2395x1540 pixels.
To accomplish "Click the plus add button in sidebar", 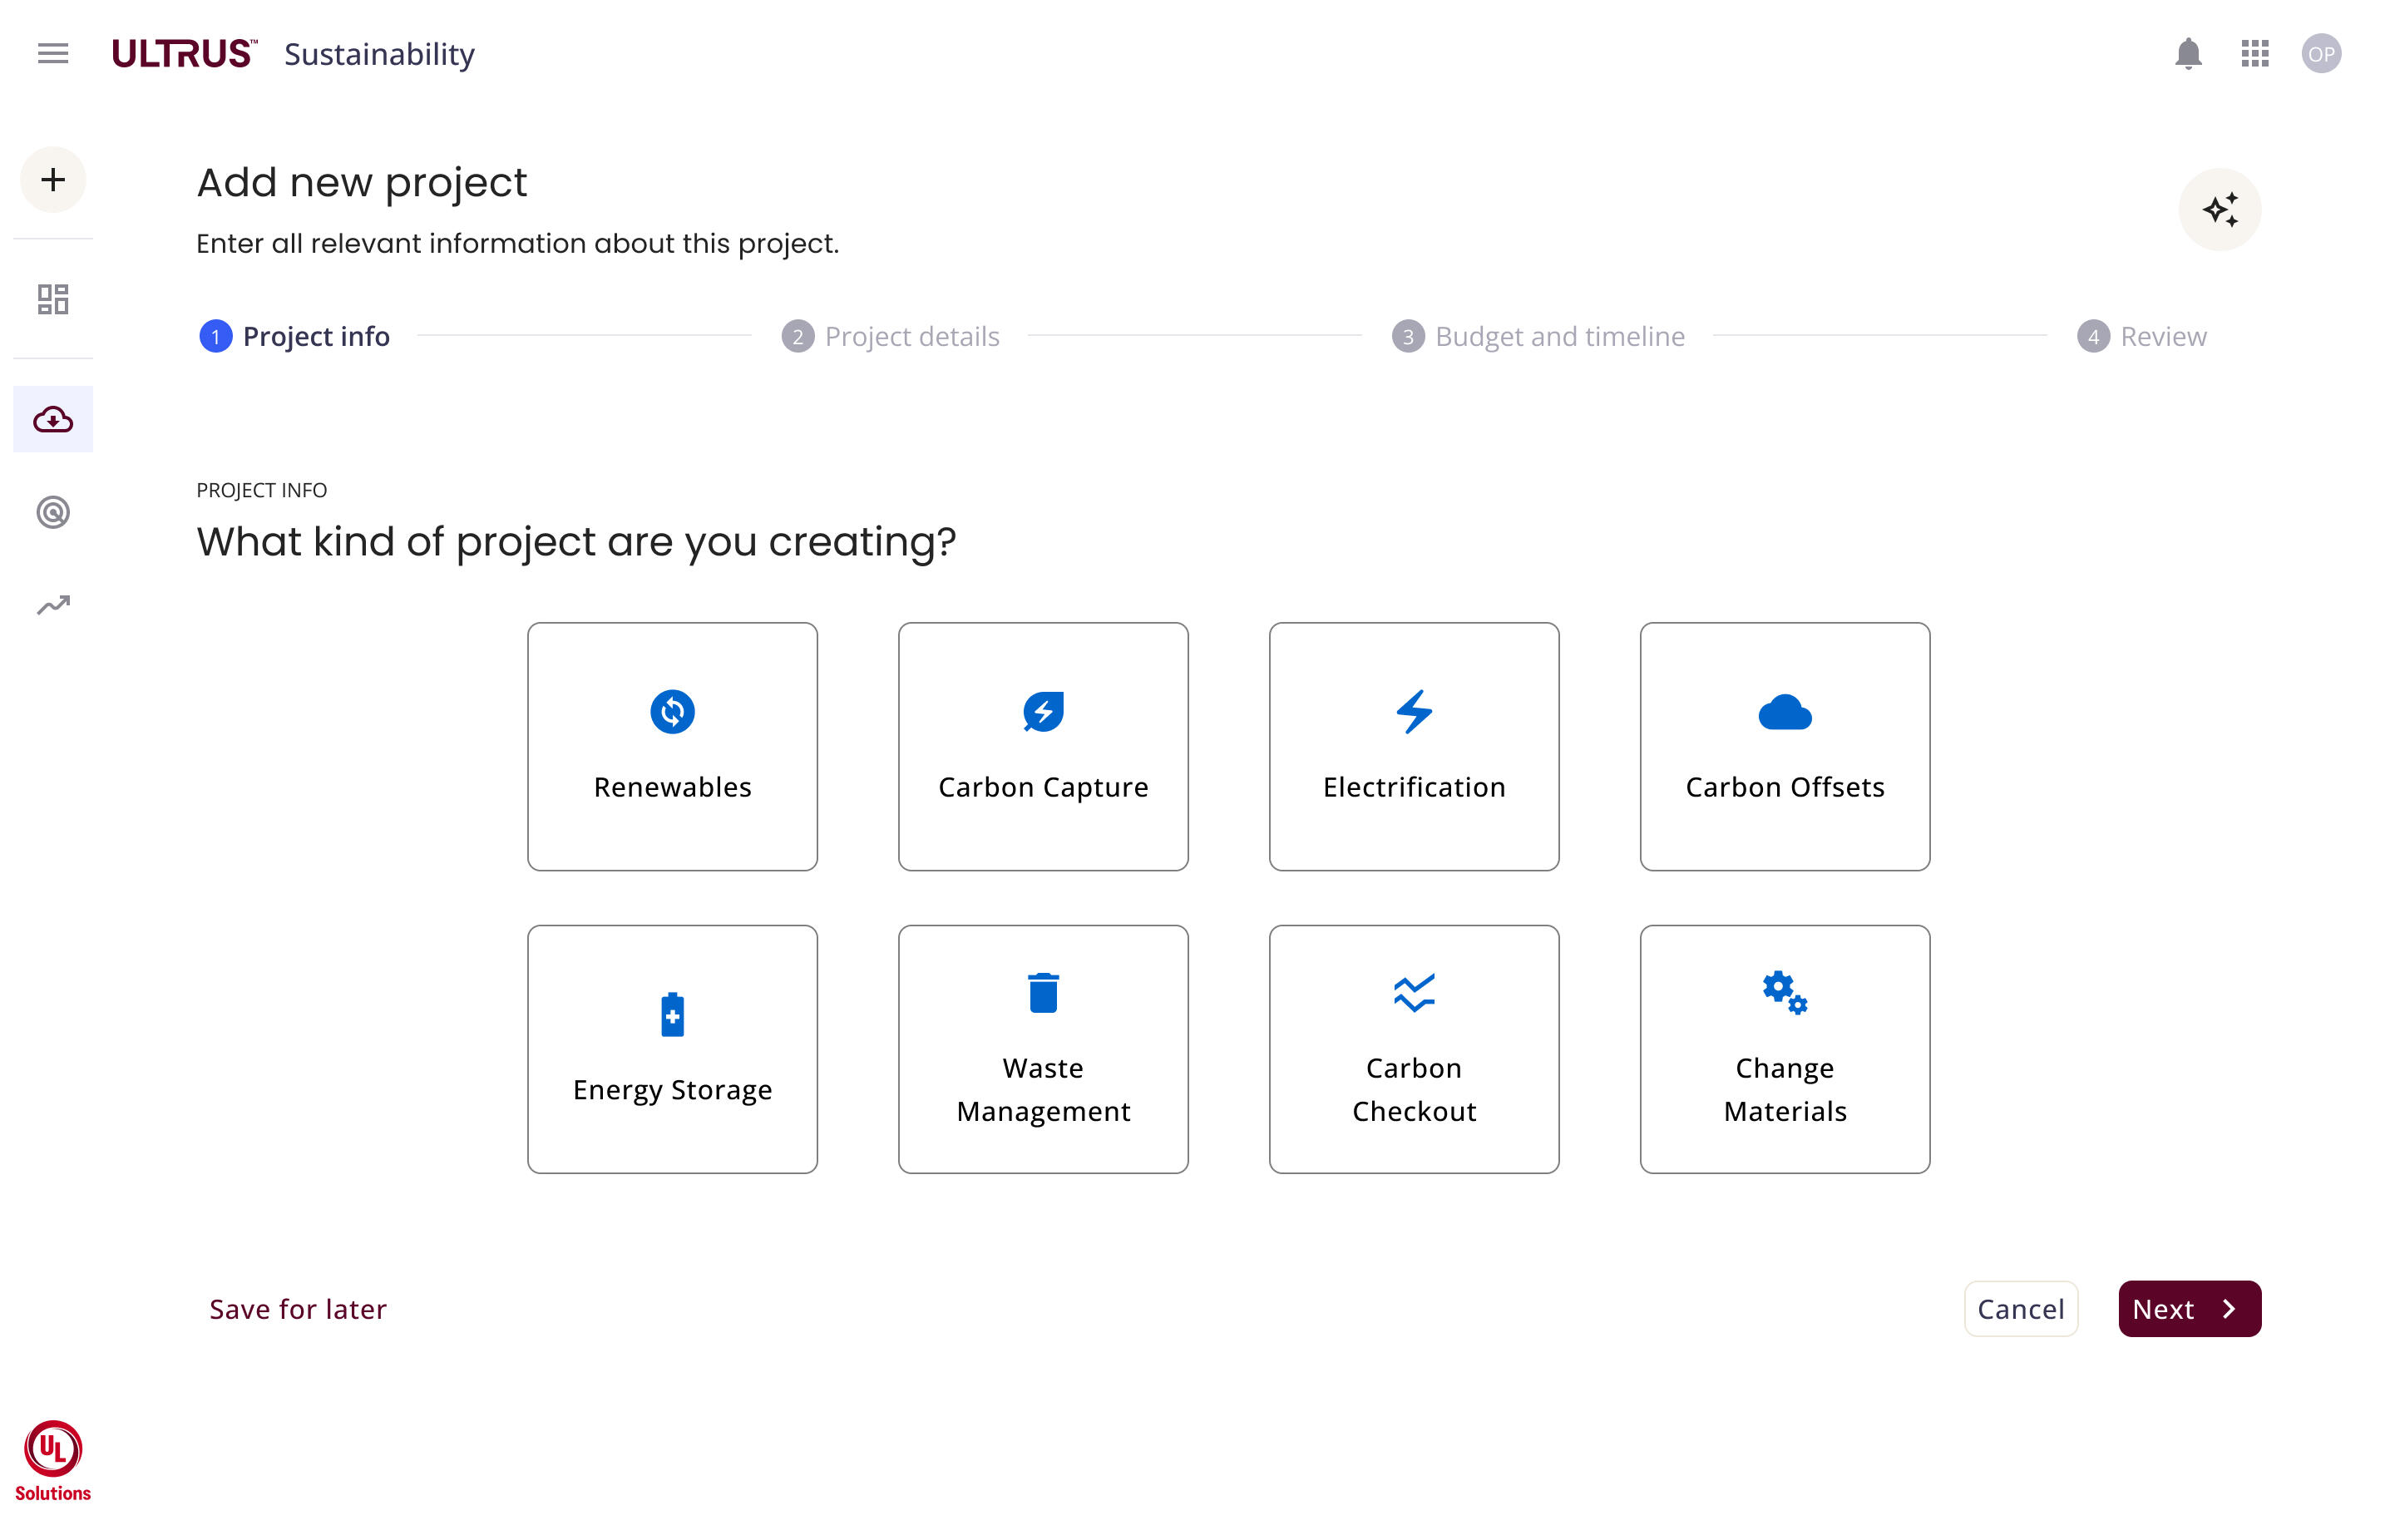I will pyautogui.click(x=53, y=180).
